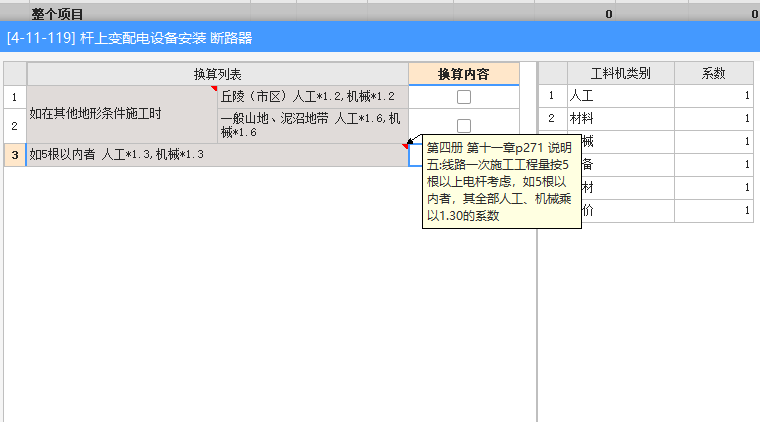
Task: Click row number 2 in 工料机类别 table
Action: (x=553, y=119)
